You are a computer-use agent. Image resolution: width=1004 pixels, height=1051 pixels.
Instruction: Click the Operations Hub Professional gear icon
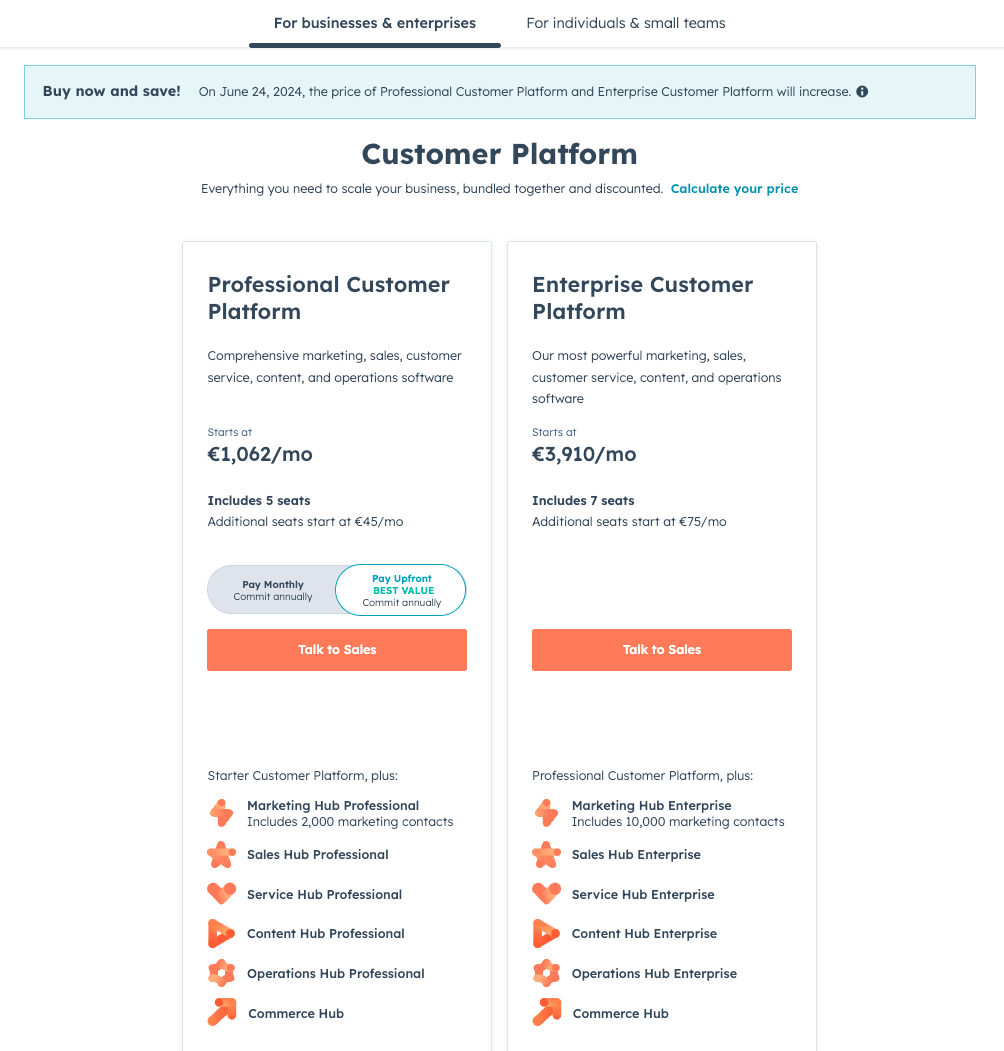point(221,973)
